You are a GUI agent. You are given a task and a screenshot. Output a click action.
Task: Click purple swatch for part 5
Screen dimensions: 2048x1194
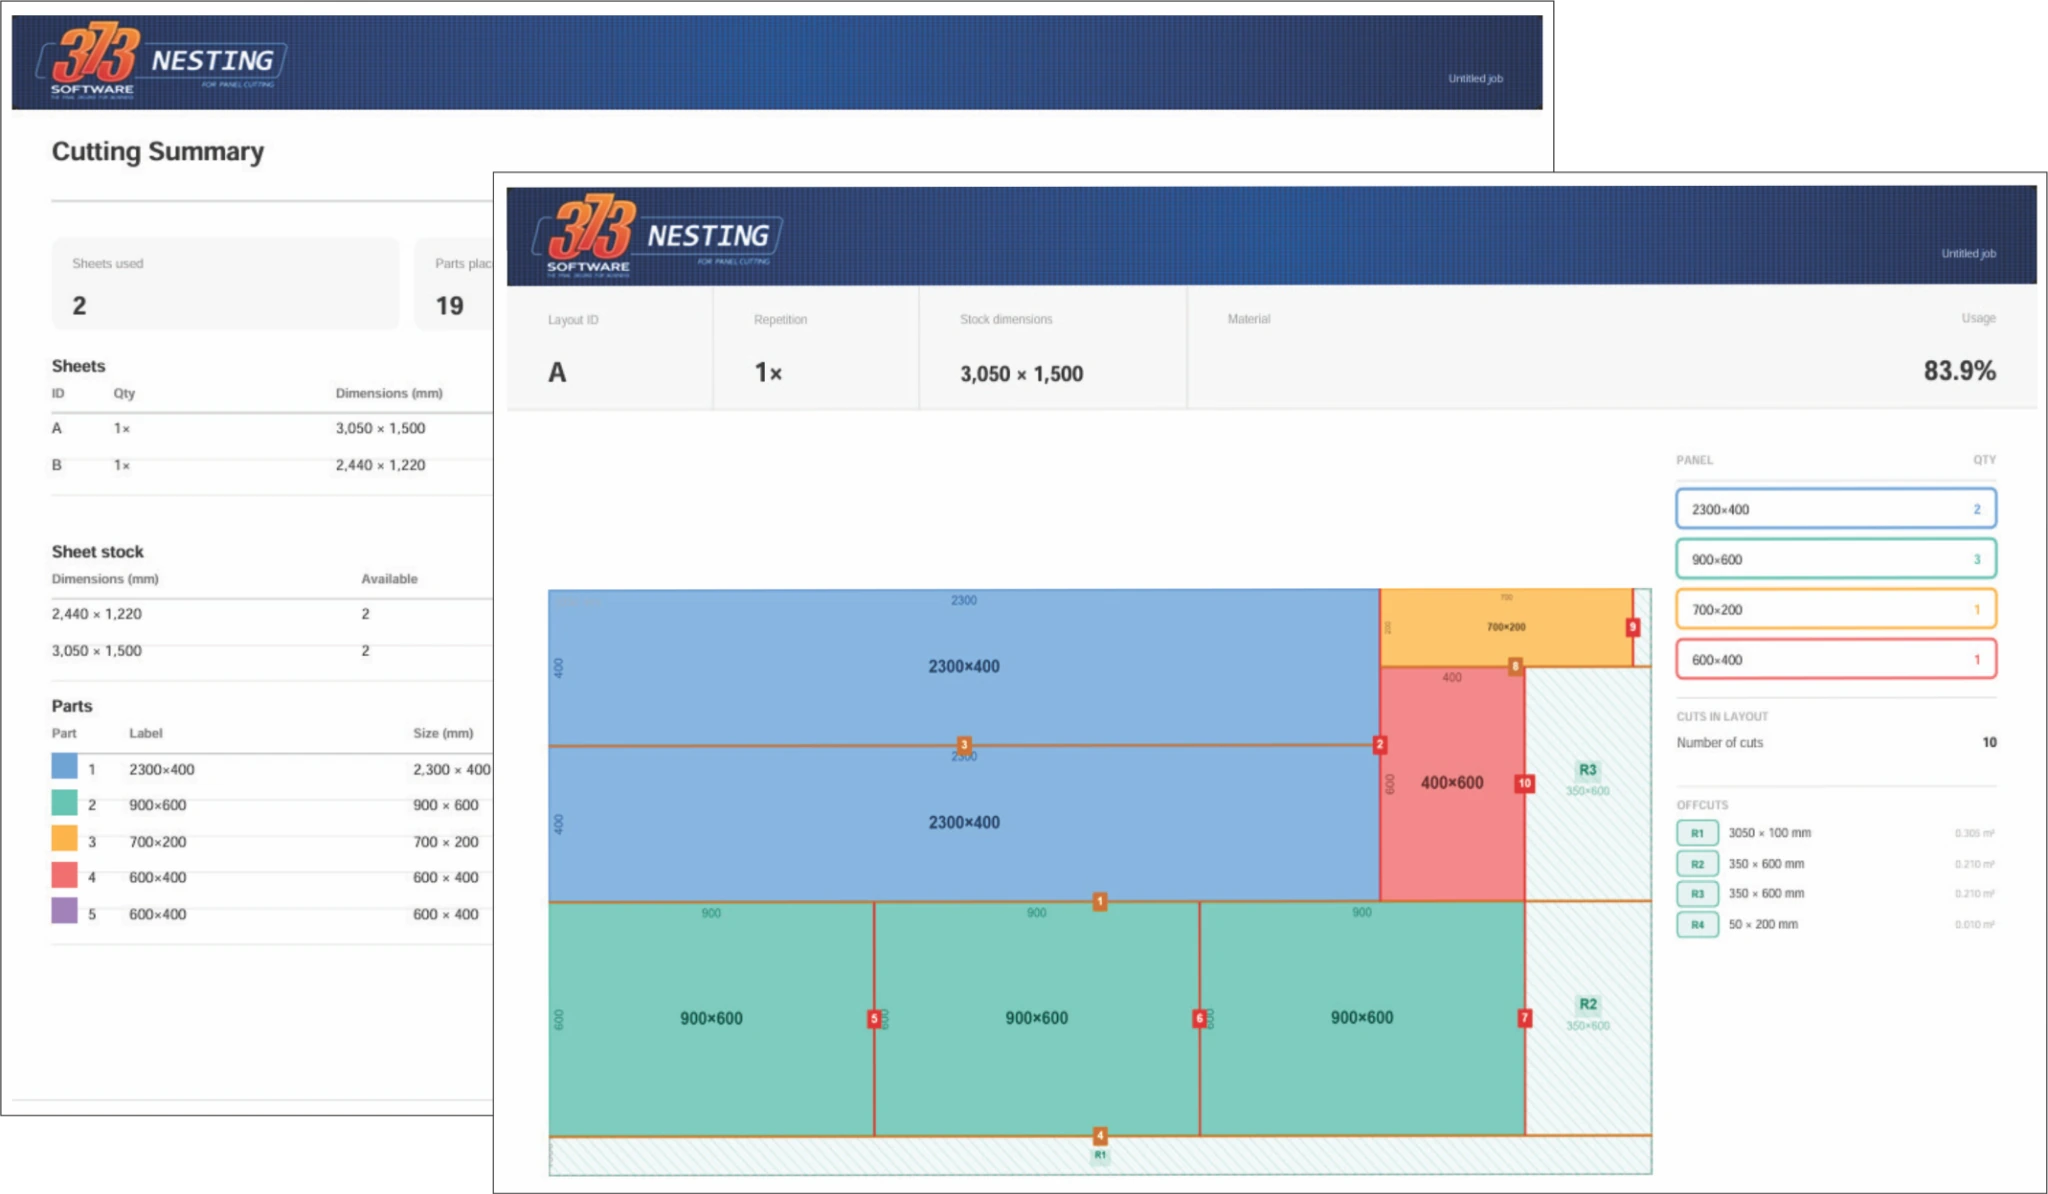coord(64,911)
